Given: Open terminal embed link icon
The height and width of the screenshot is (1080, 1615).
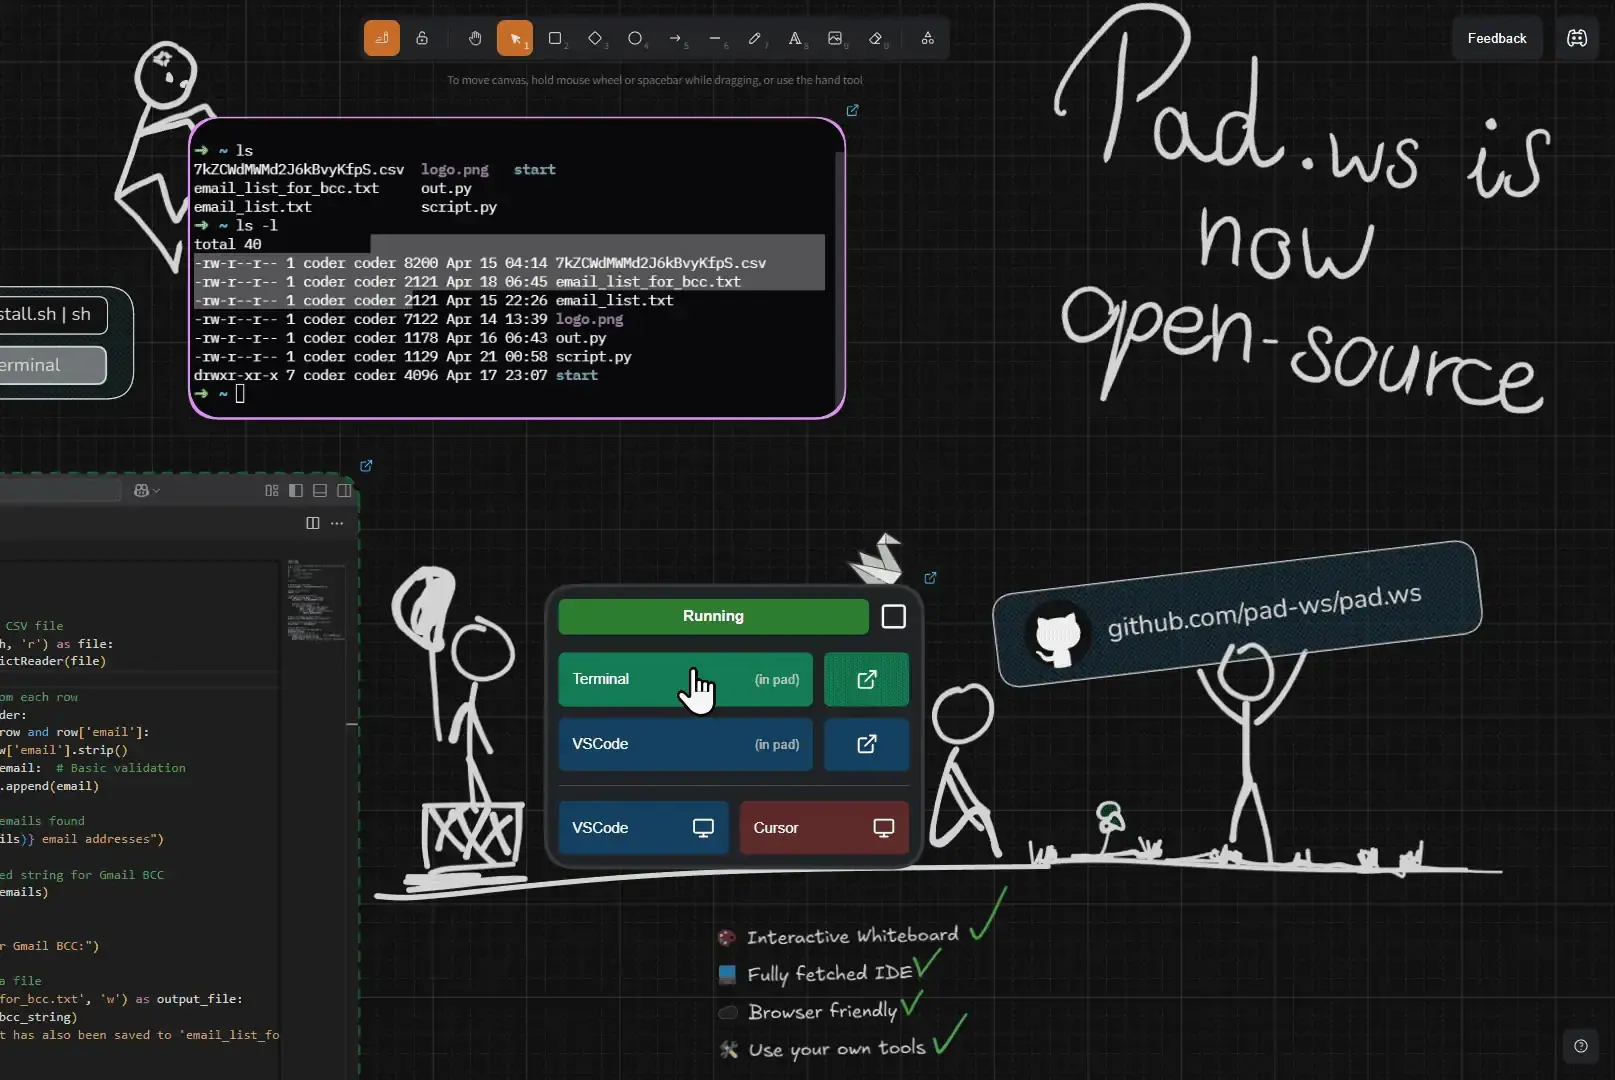Looking at the screenshot, I should click(853, 110).
